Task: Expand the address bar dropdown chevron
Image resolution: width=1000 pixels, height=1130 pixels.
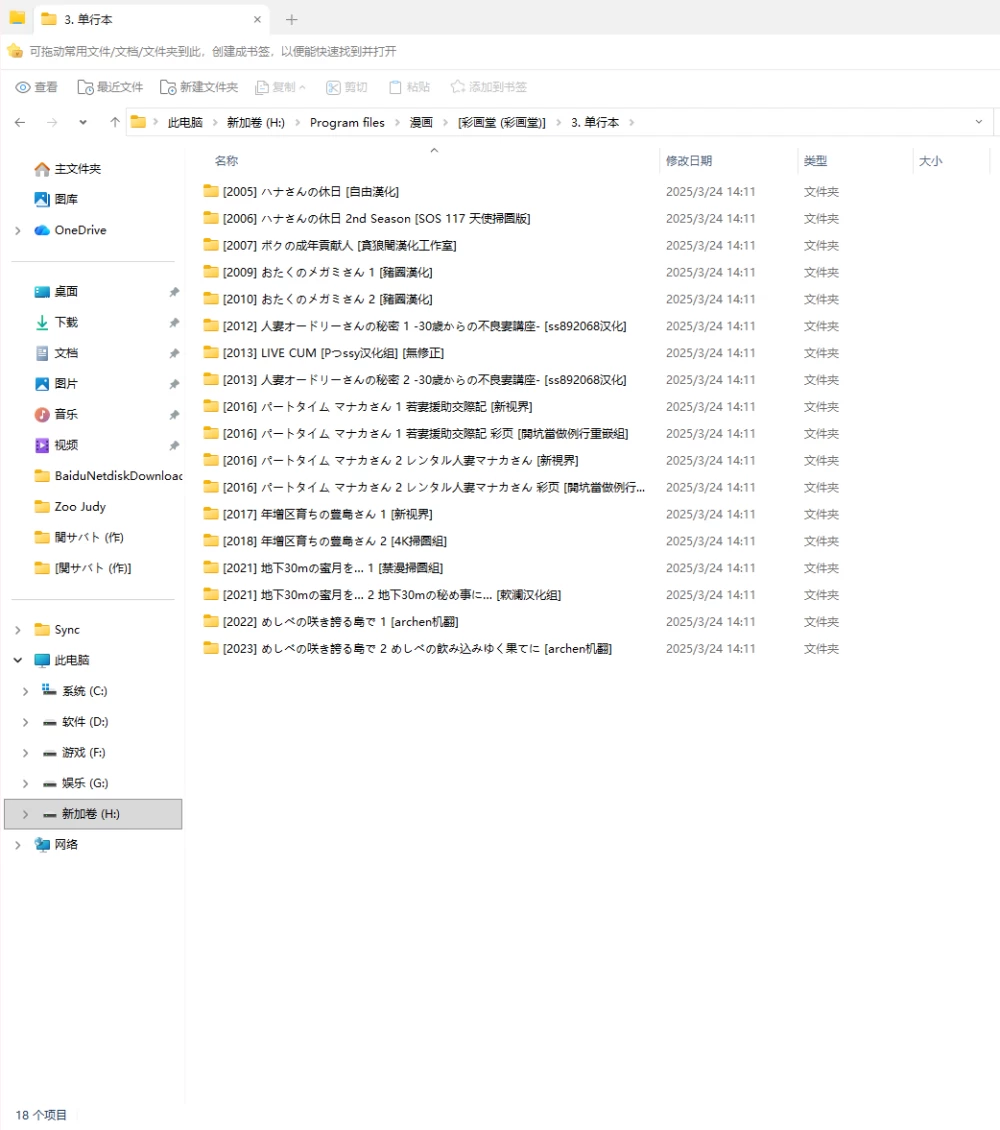Action: point(978,123)
